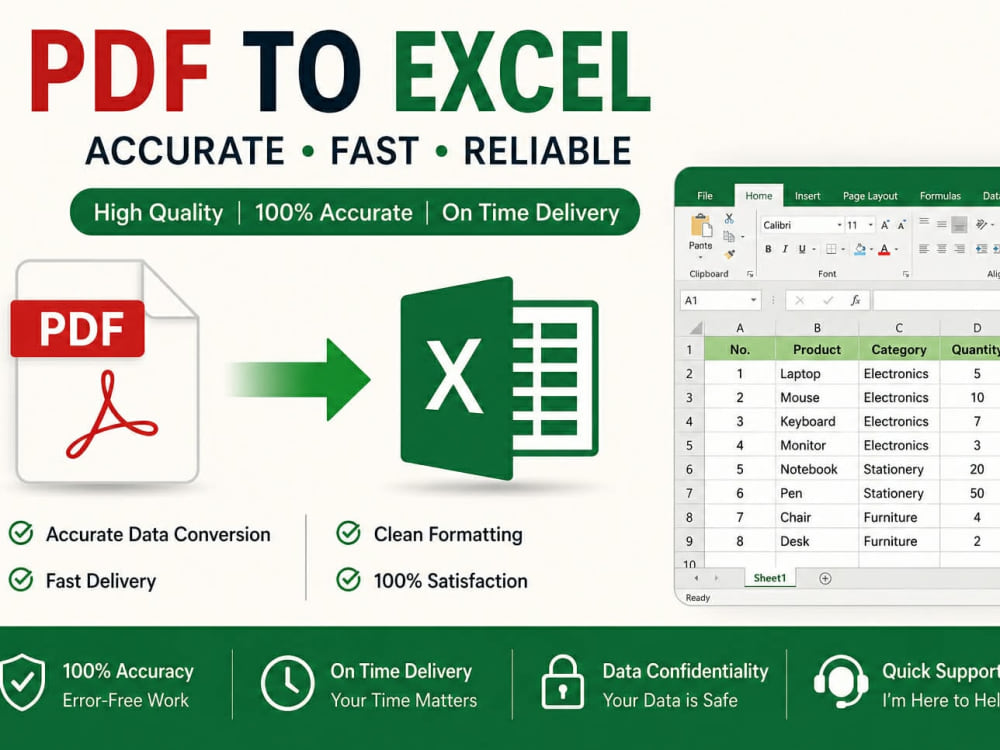Open Insert Function fx button
1000x750 pixels.
[x=856, y=300]
